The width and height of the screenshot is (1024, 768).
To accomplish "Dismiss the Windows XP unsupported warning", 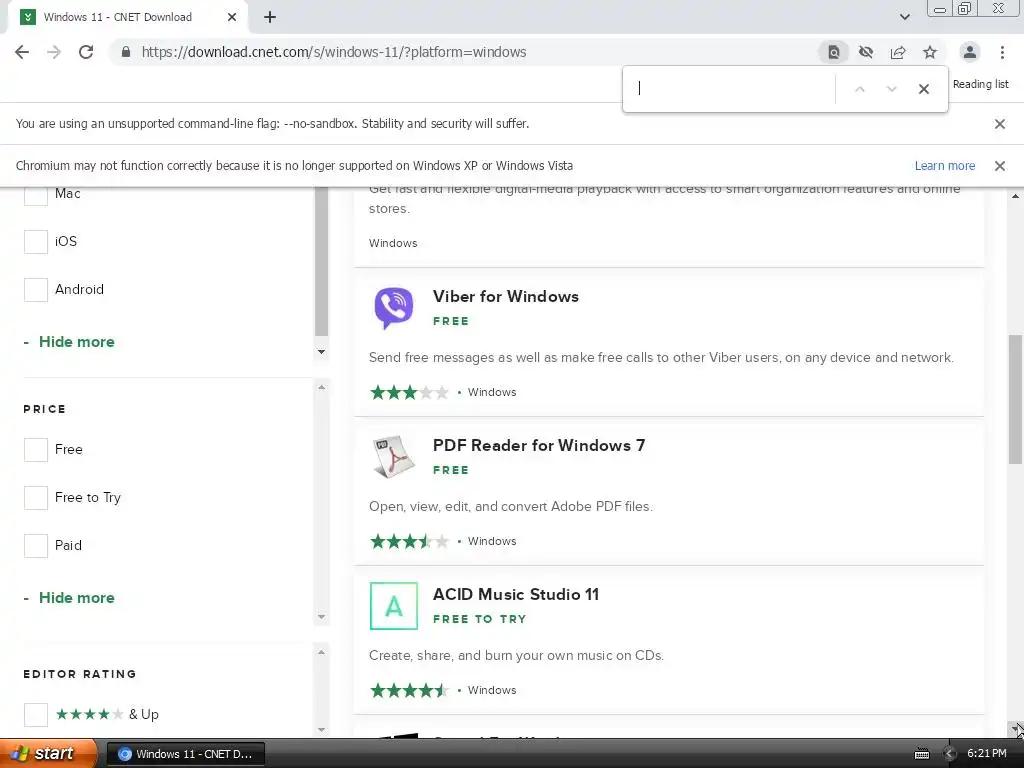I will (x=1000, y=166).
